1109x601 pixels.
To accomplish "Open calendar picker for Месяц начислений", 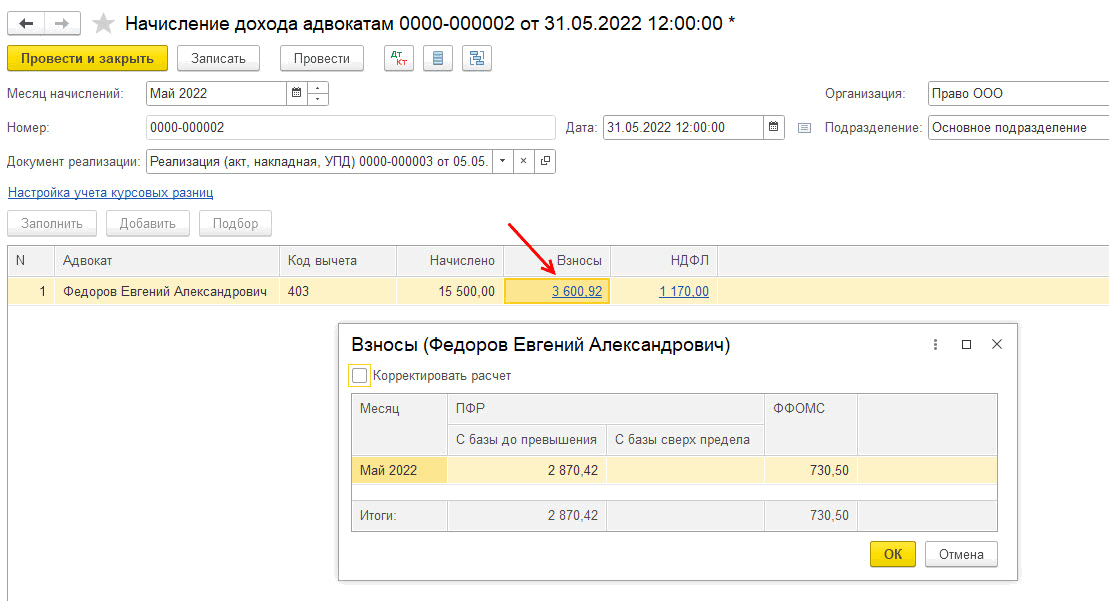I will tap(296, 94).
